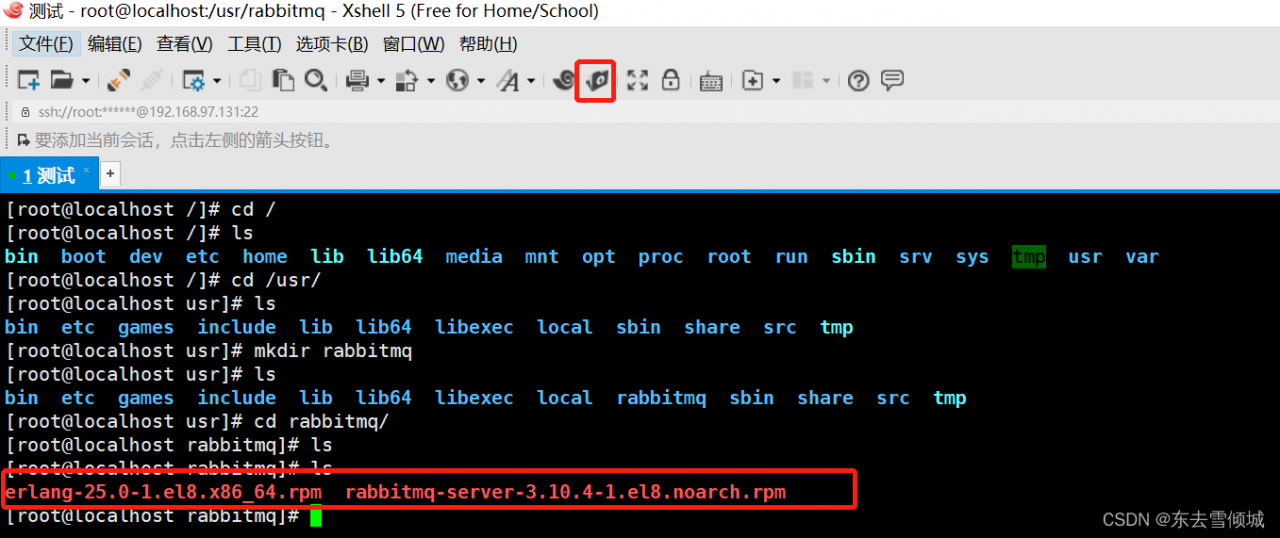Add a new tab with plus button
1280x538 pixels.
(110, 173)
